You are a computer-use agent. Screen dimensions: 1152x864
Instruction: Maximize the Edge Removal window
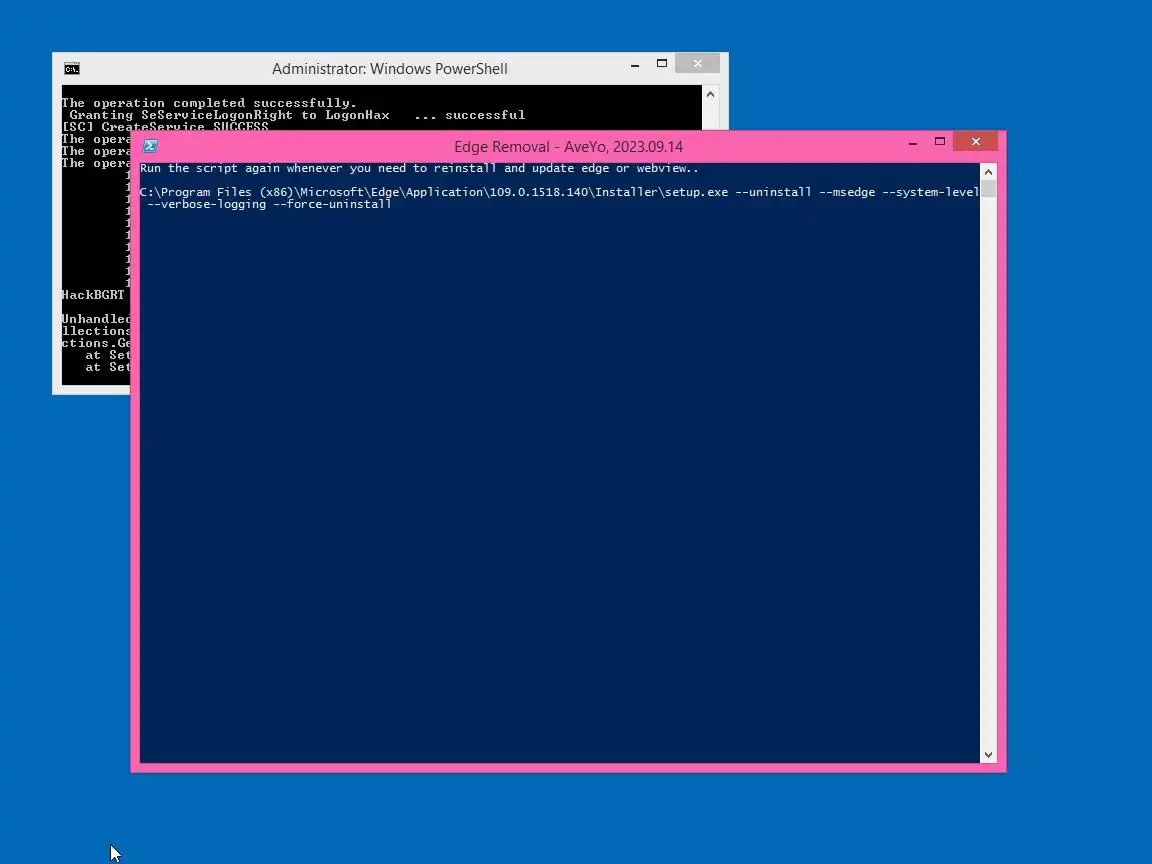[x=940, y=142]
